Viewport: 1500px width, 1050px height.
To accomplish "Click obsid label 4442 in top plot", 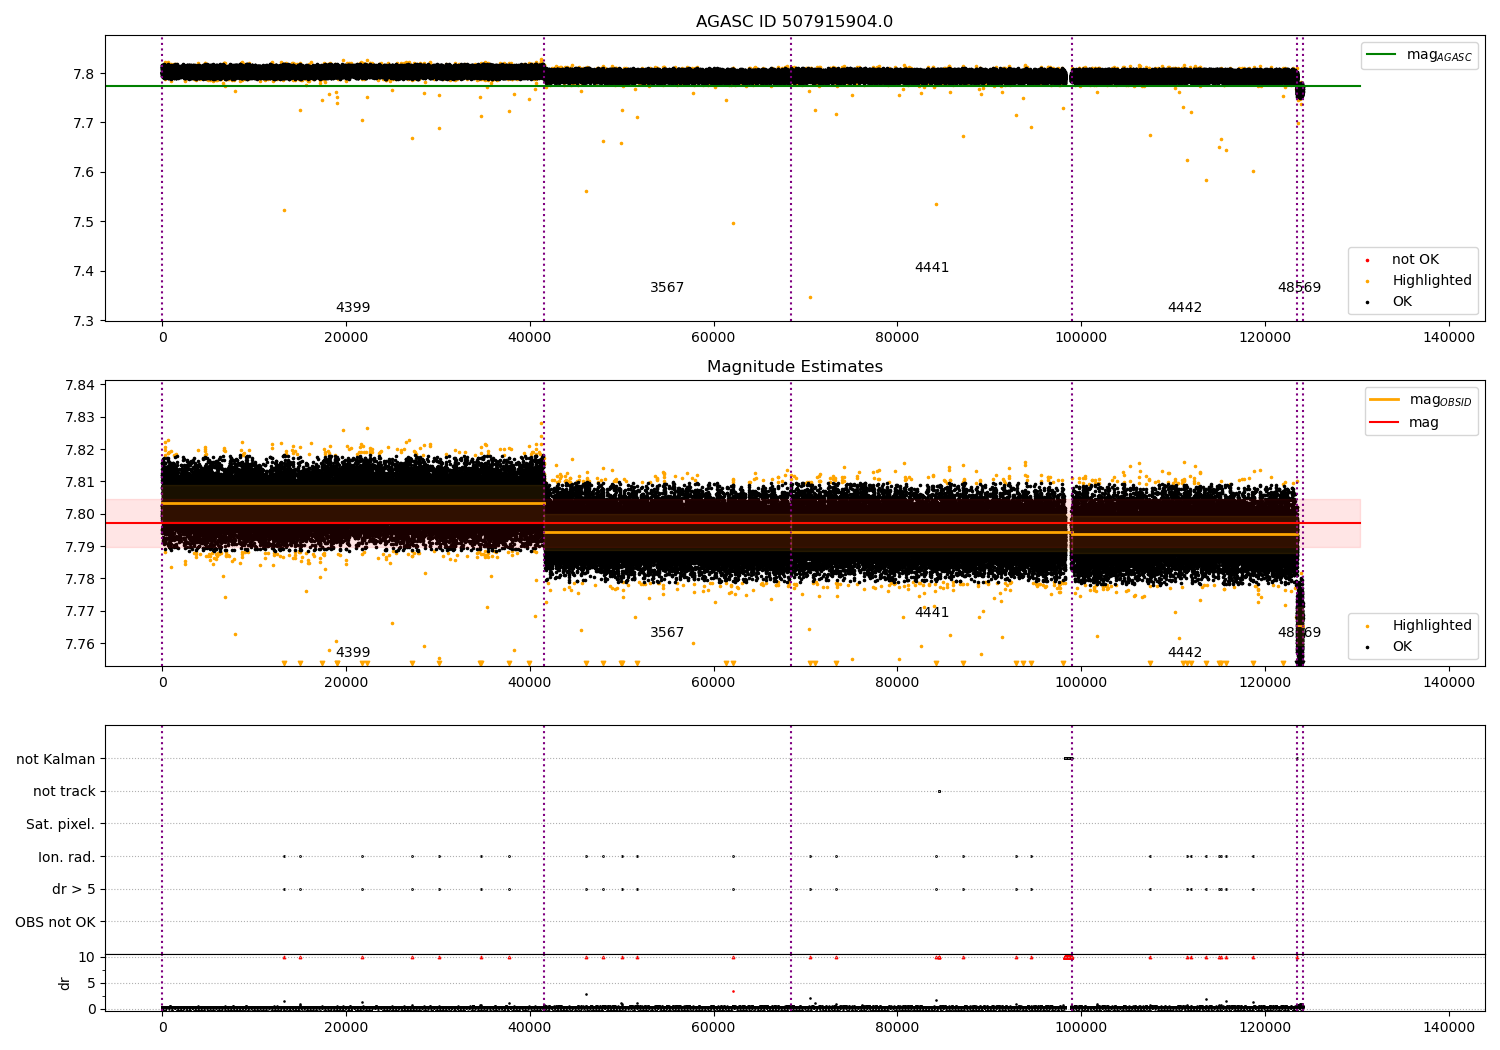I will pyautogui.click(x=1185, y=307).
